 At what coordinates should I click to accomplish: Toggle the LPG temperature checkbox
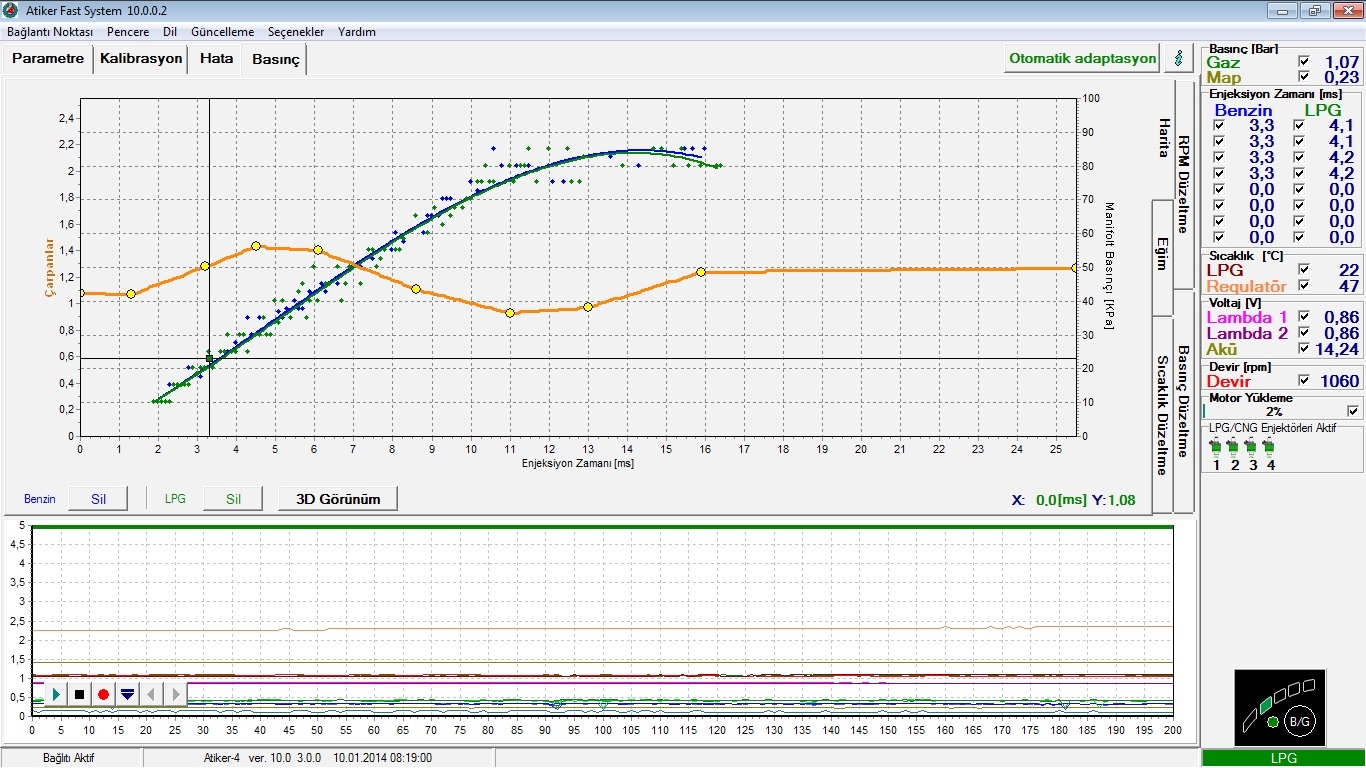[1303, 269]
